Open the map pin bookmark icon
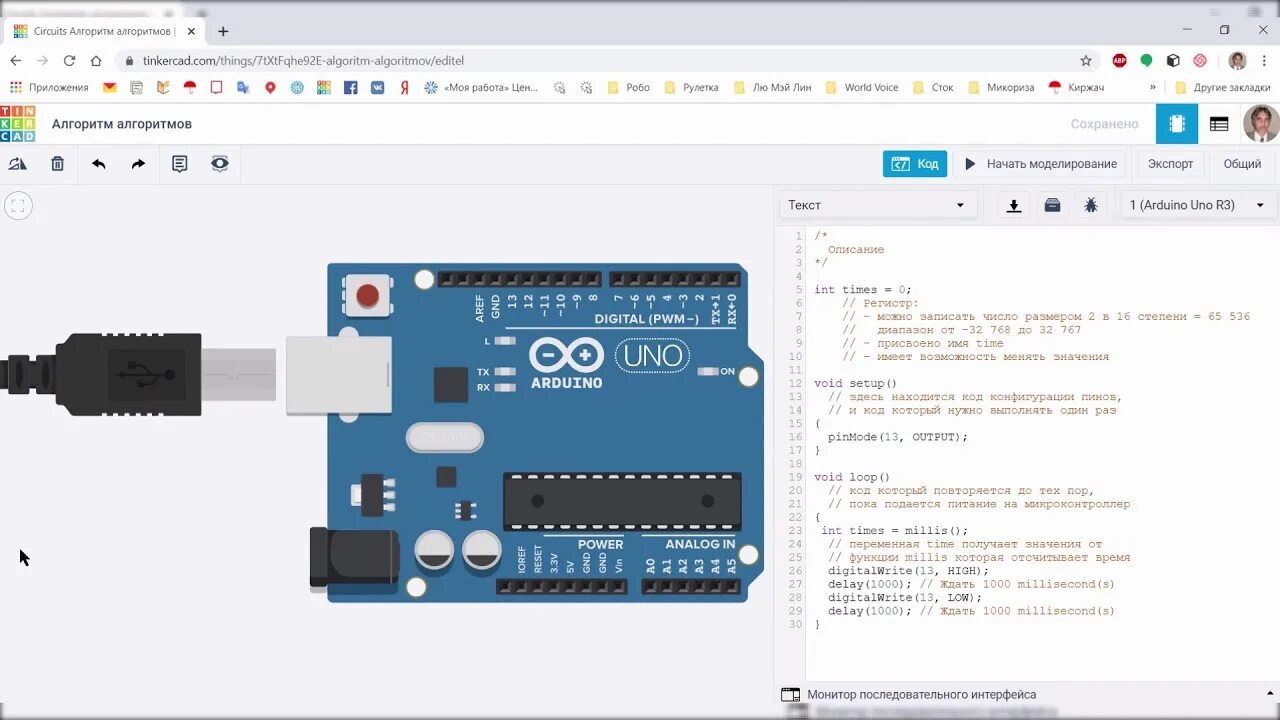Image resolution: width=1280 pixels, height=720 pixels. [x=270, y=87]
